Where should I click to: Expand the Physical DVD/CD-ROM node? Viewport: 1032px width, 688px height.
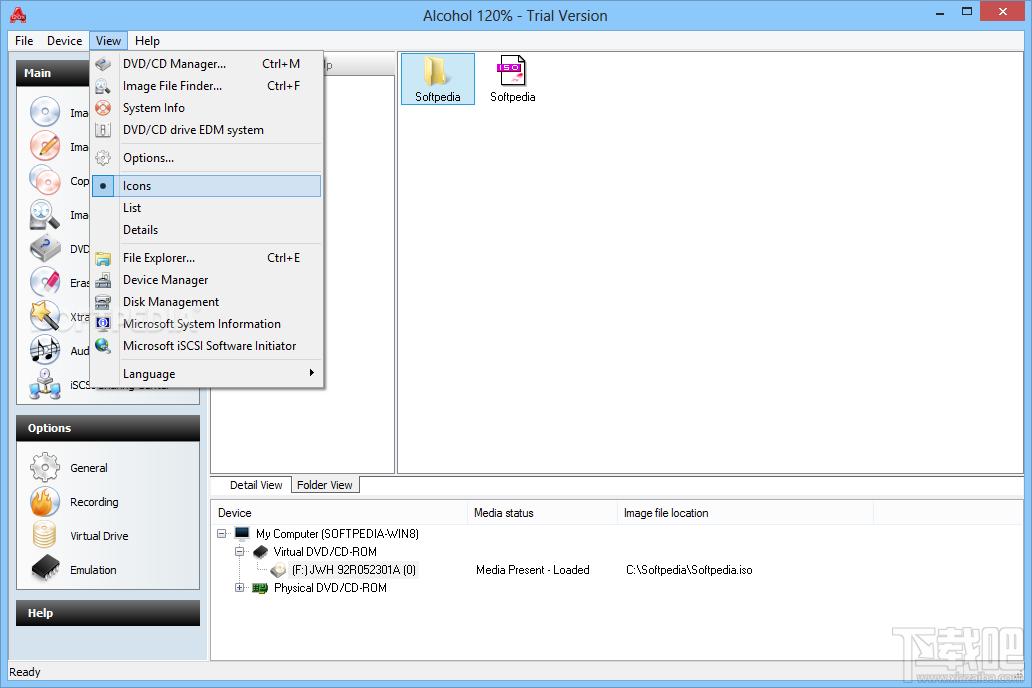coord(240,588)
